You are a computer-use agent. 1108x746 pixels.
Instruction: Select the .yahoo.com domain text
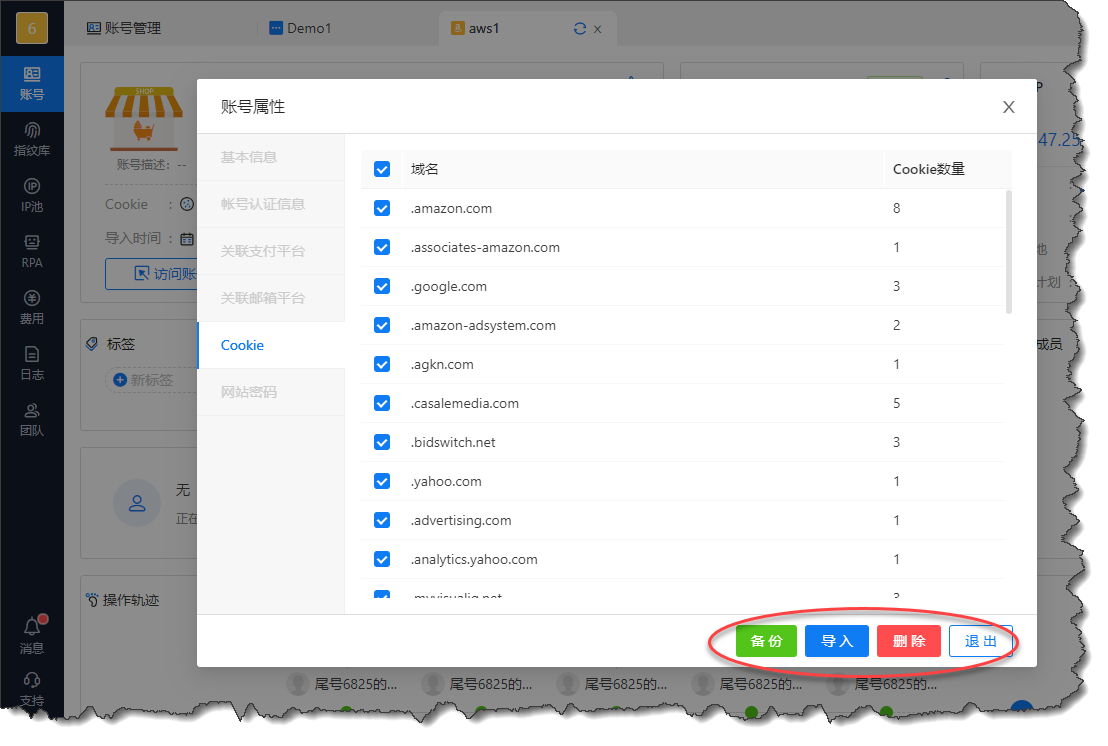pos(446,481)
